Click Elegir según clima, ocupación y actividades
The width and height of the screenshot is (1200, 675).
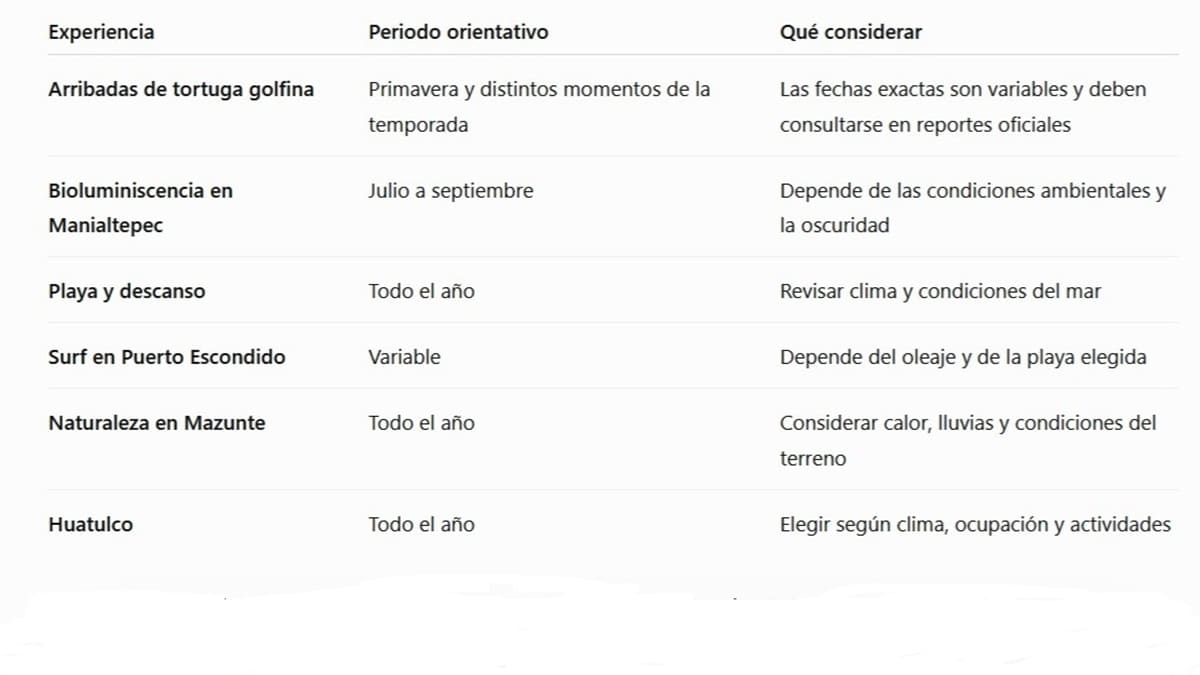coord(975,524)
